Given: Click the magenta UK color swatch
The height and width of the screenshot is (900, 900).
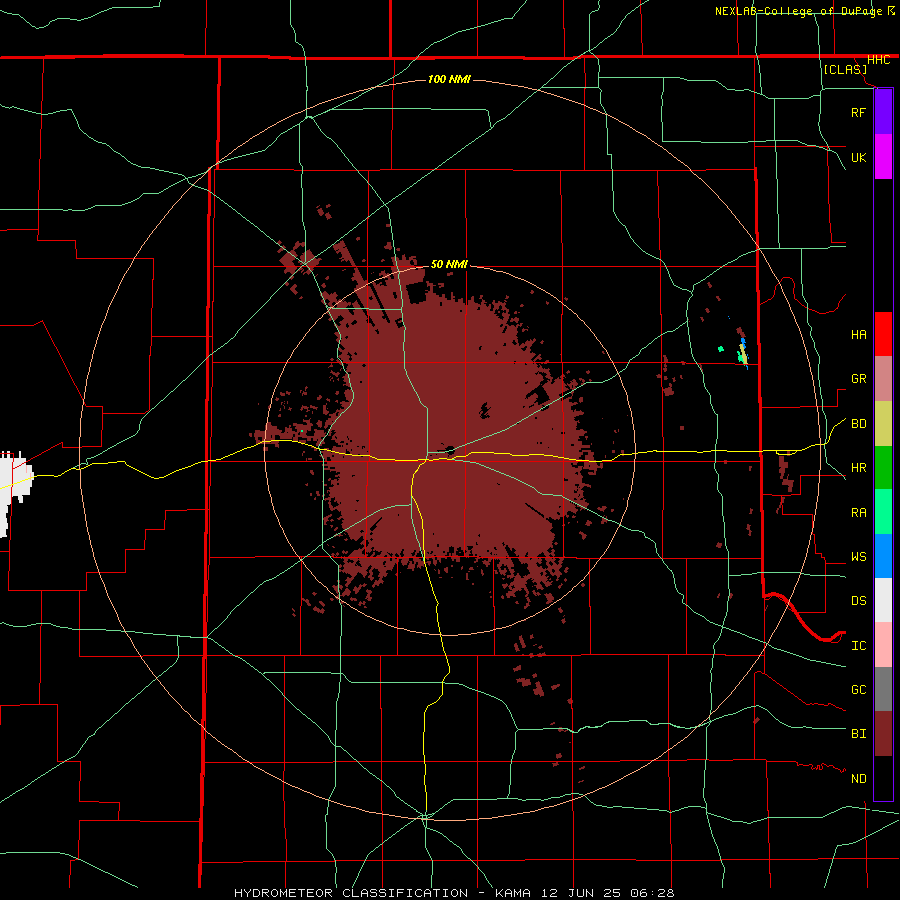Looking at the screenshot, I should tap(883, 157).
